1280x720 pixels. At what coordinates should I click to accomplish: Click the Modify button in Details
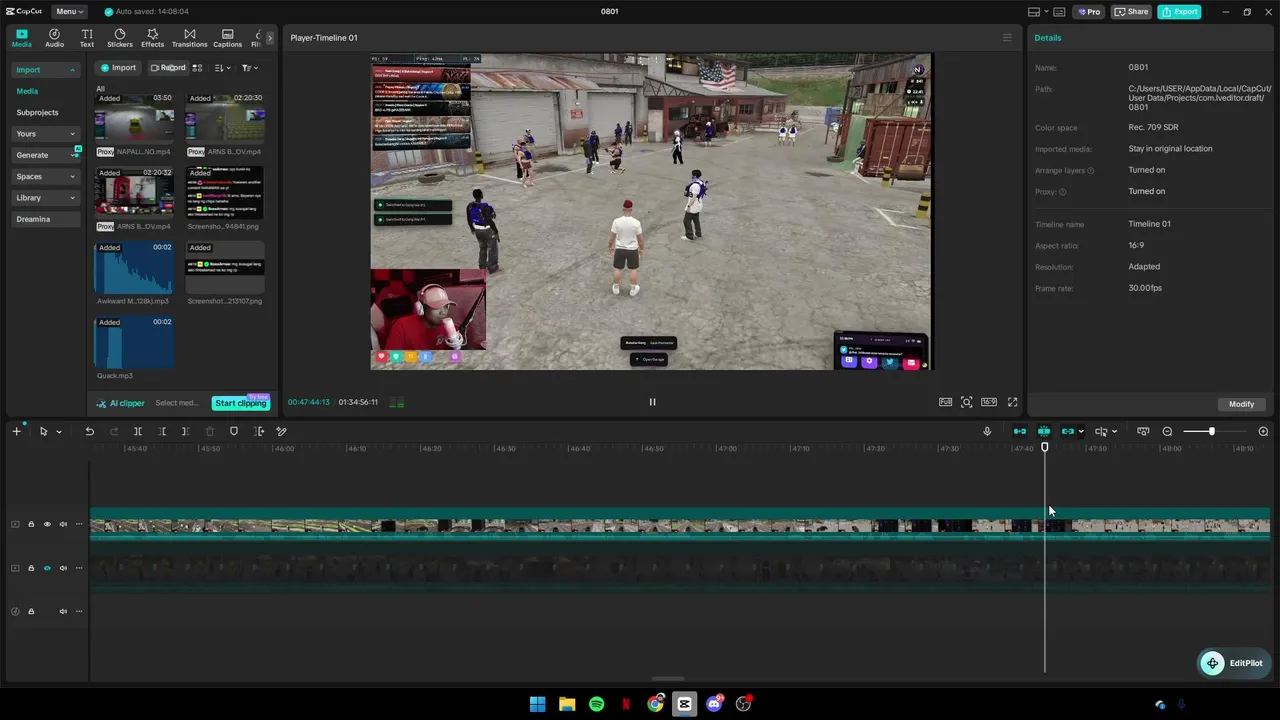click(x=1241, y=404)
